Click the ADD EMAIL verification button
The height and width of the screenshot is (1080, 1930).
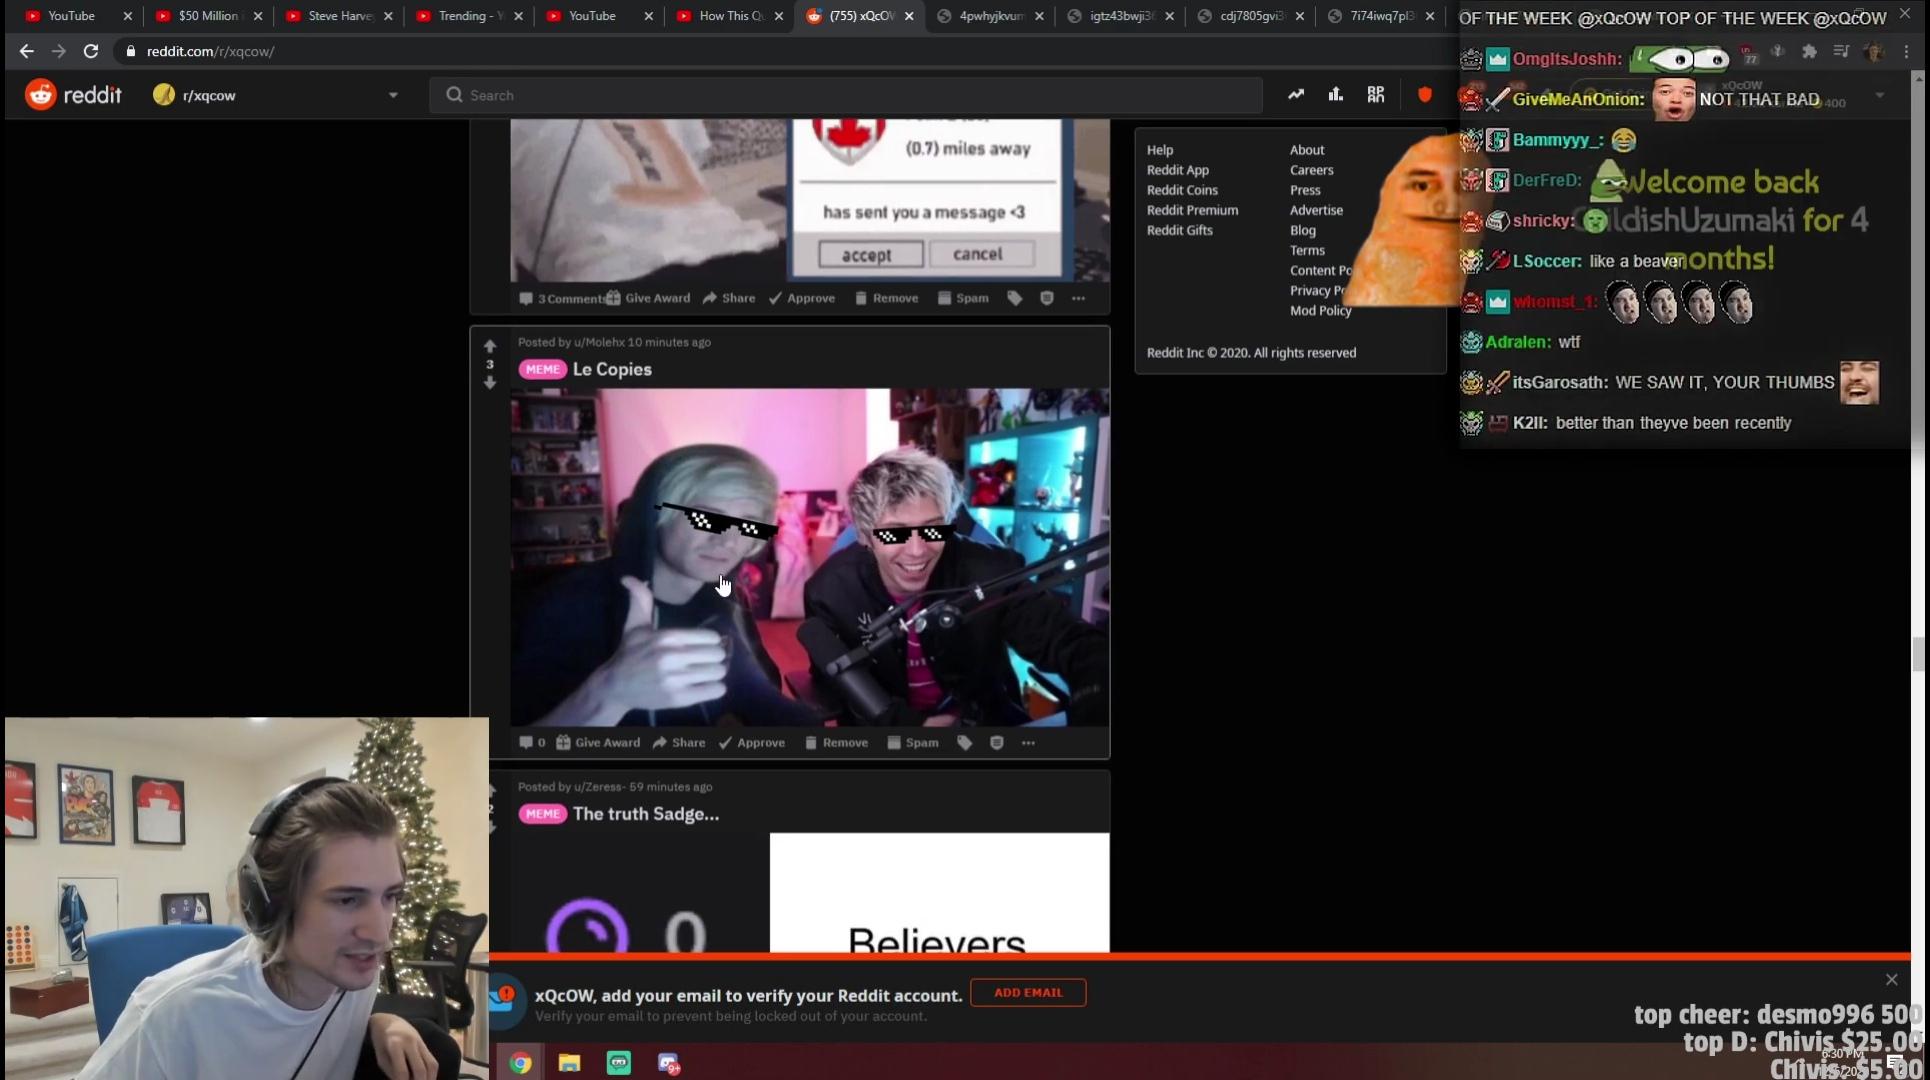pos(1027,992)
